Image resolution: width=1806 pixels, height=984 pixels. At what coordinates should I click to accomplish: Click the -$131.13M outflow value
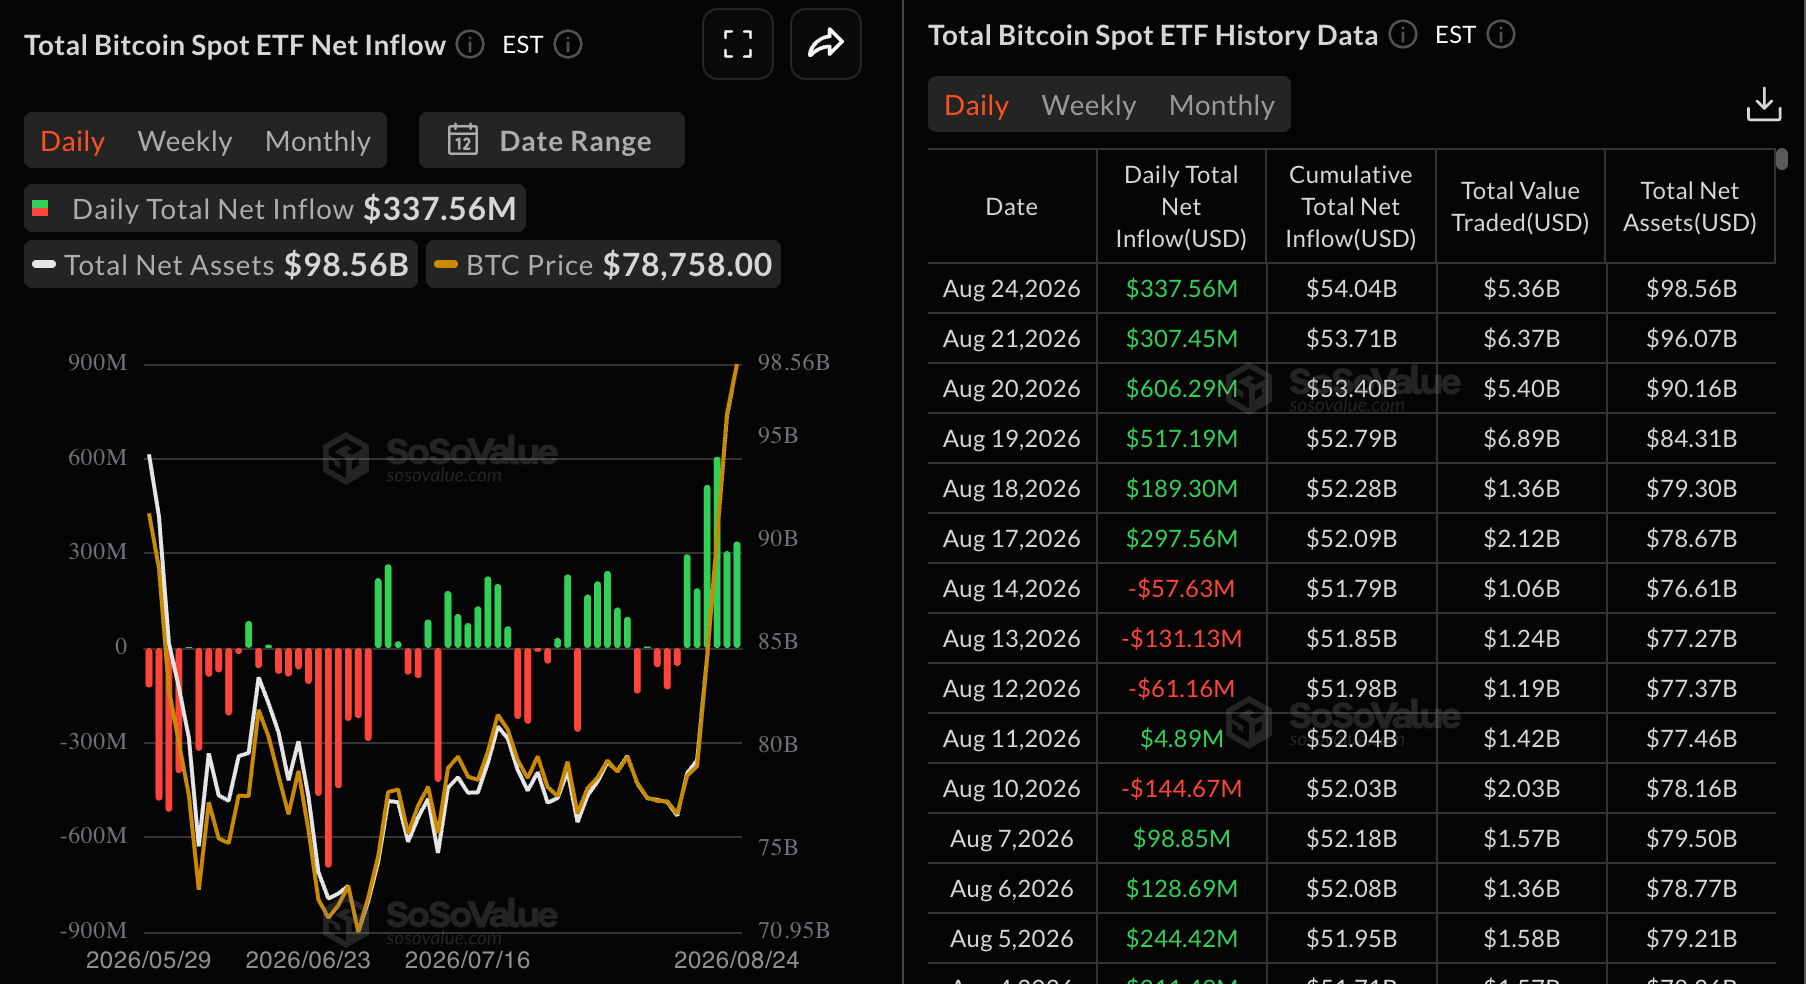[x=1182, y=639]
